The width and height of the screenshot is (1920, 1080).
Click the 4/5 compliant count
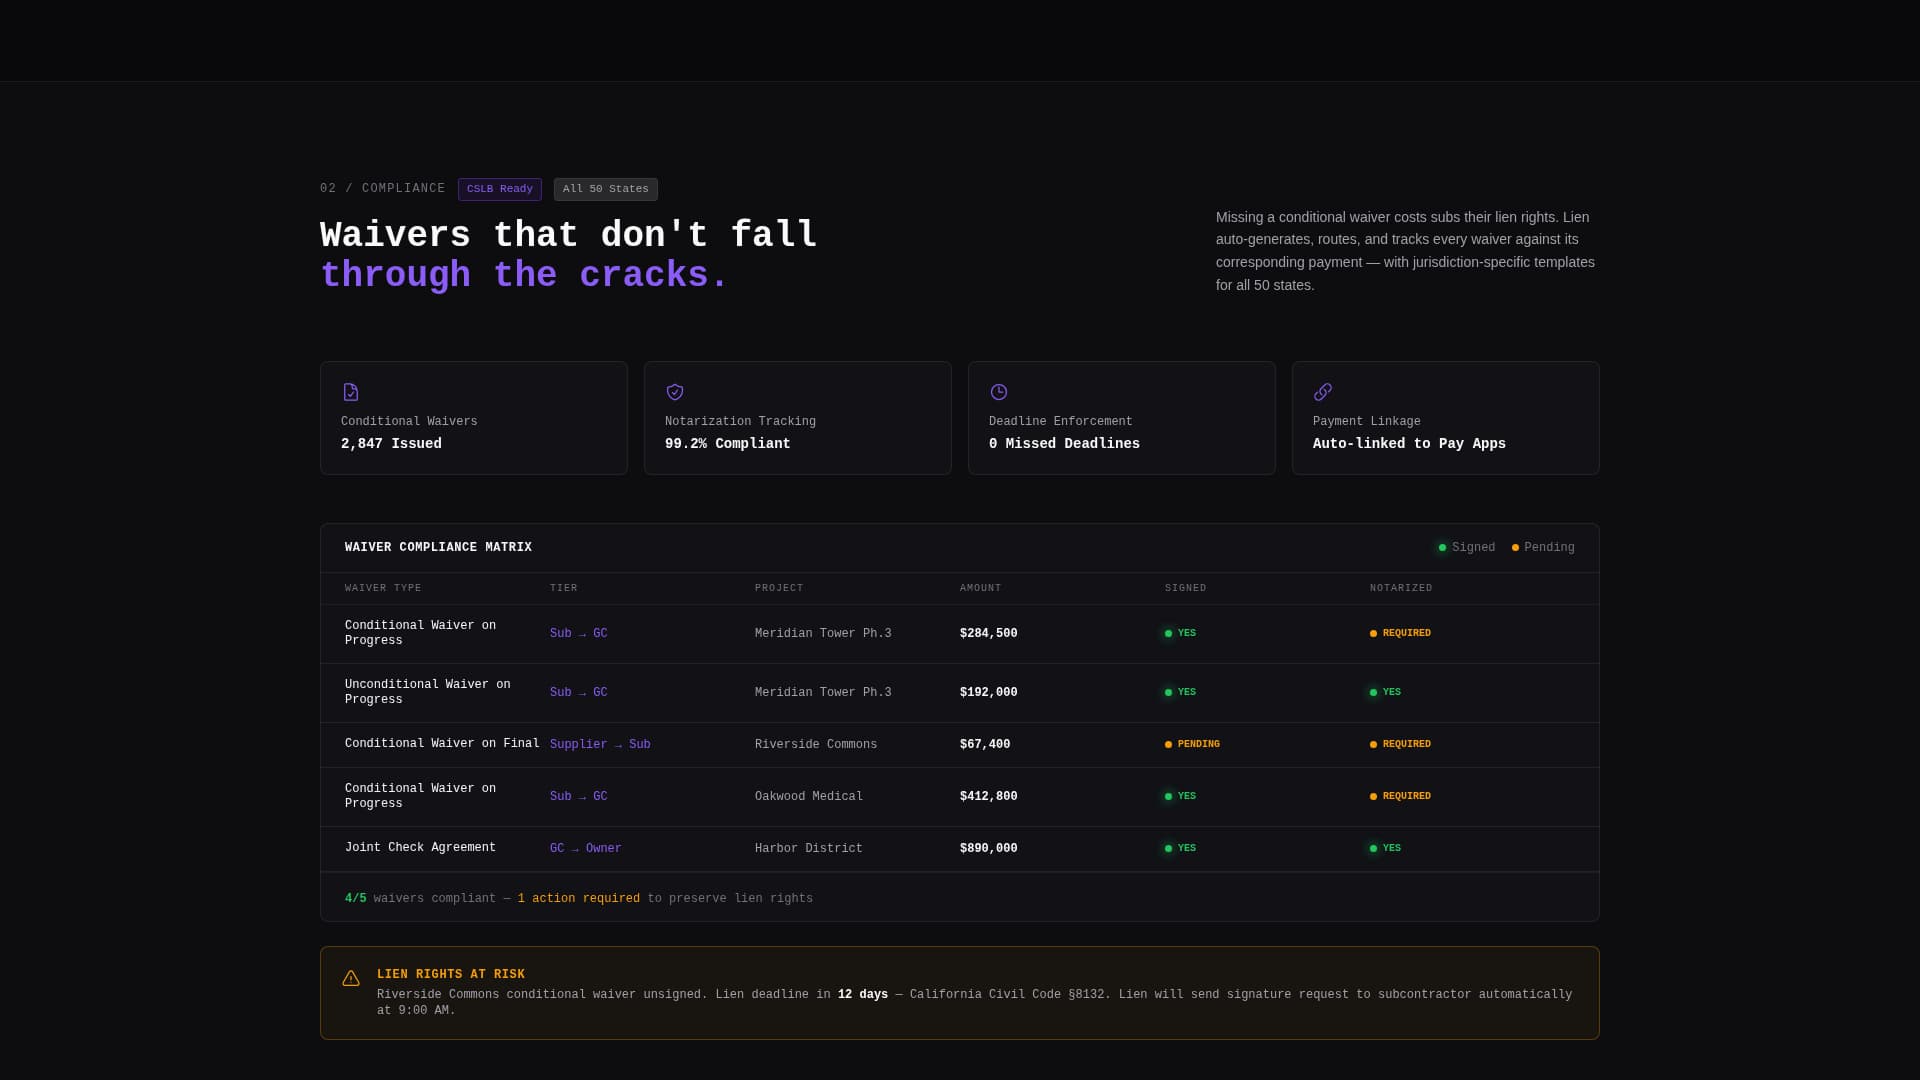click(356, 899)
